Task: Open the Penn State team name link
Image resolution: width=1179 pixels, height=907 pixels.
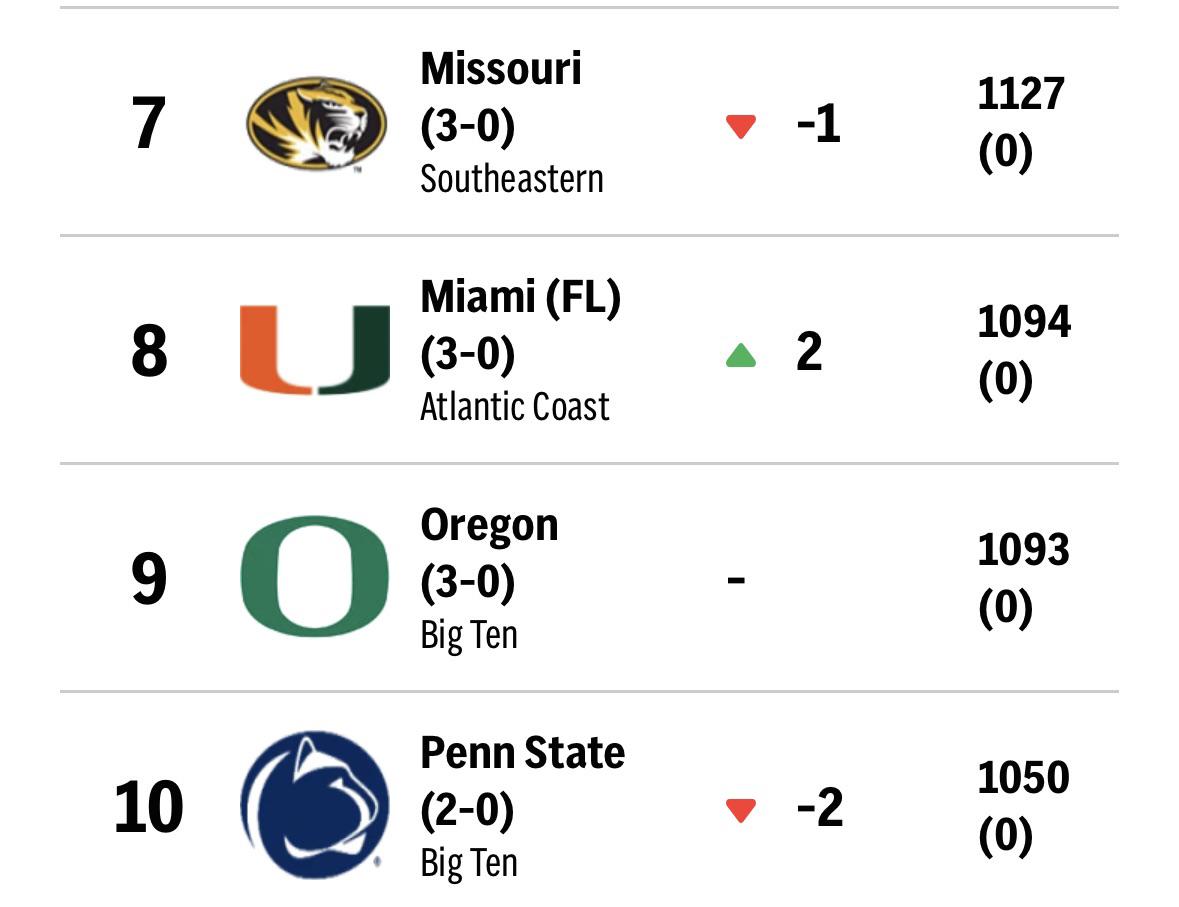Action: 522,753
